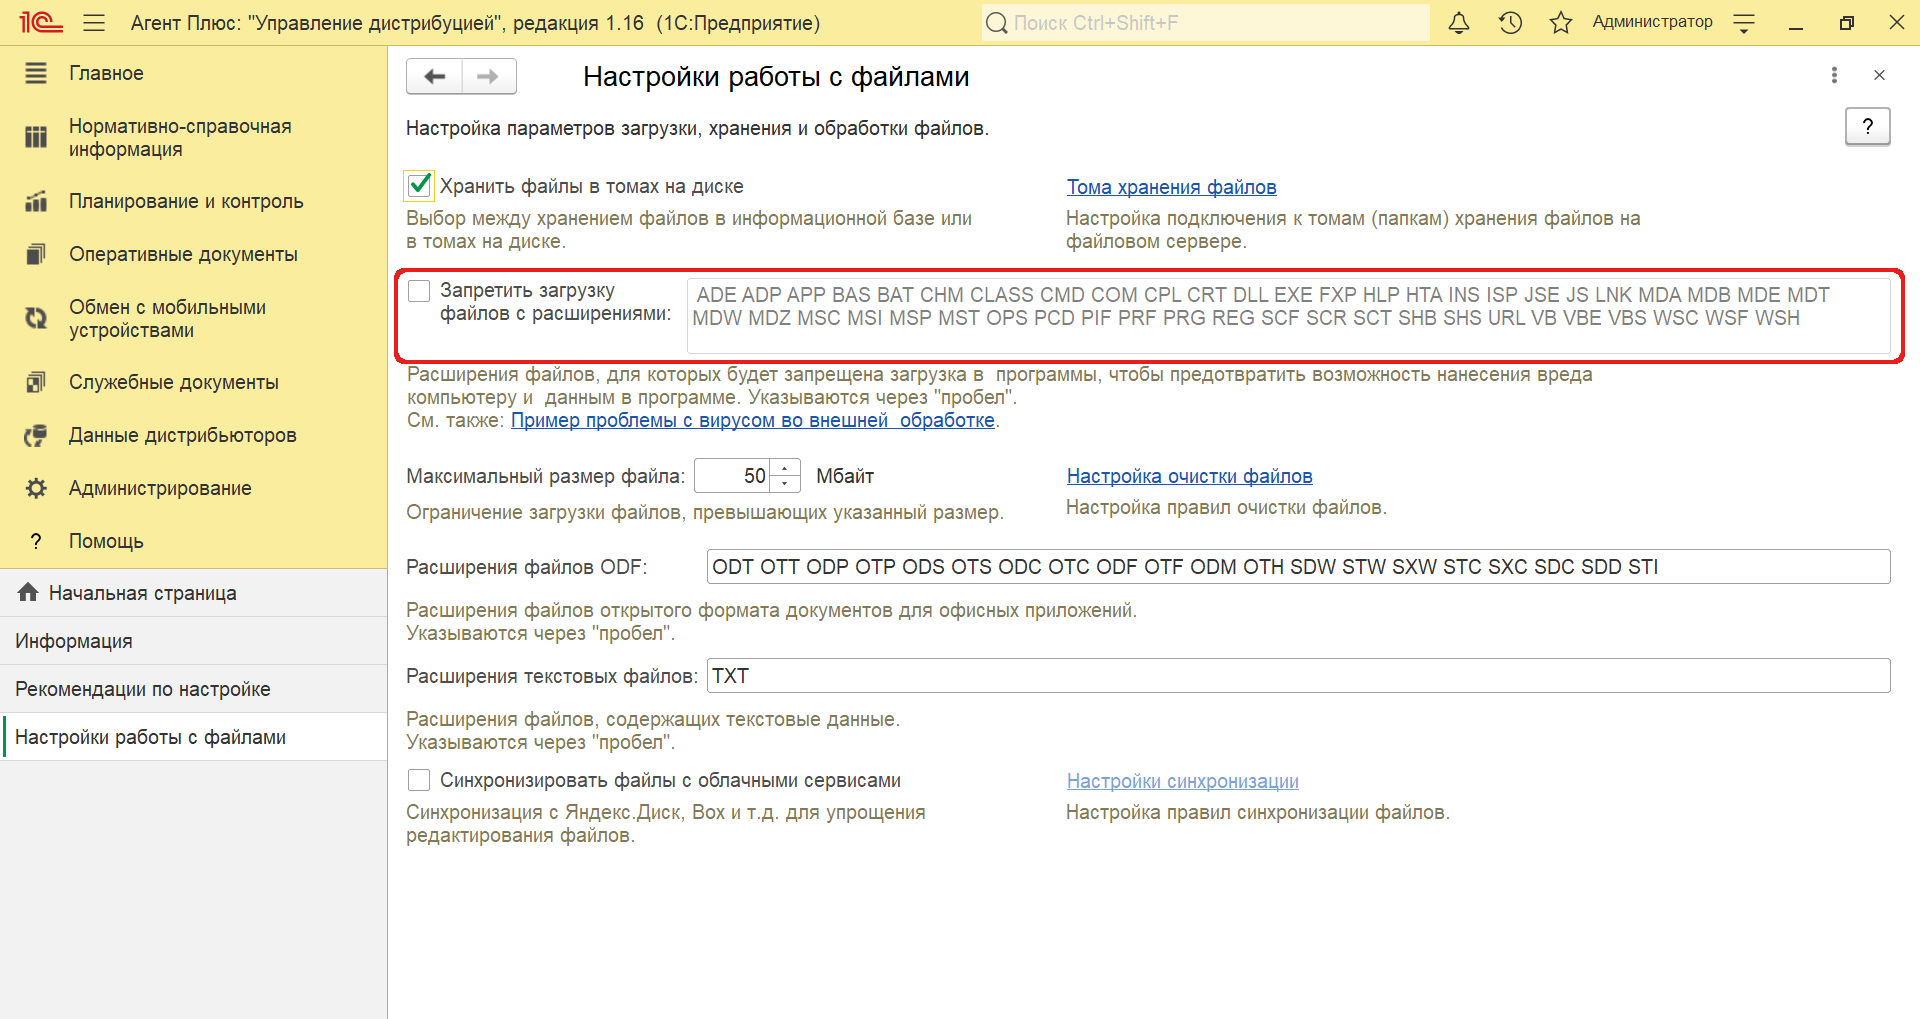Click the max file size field showing 50
The image size is (1920, 1019).
click(x=732, y=476)
